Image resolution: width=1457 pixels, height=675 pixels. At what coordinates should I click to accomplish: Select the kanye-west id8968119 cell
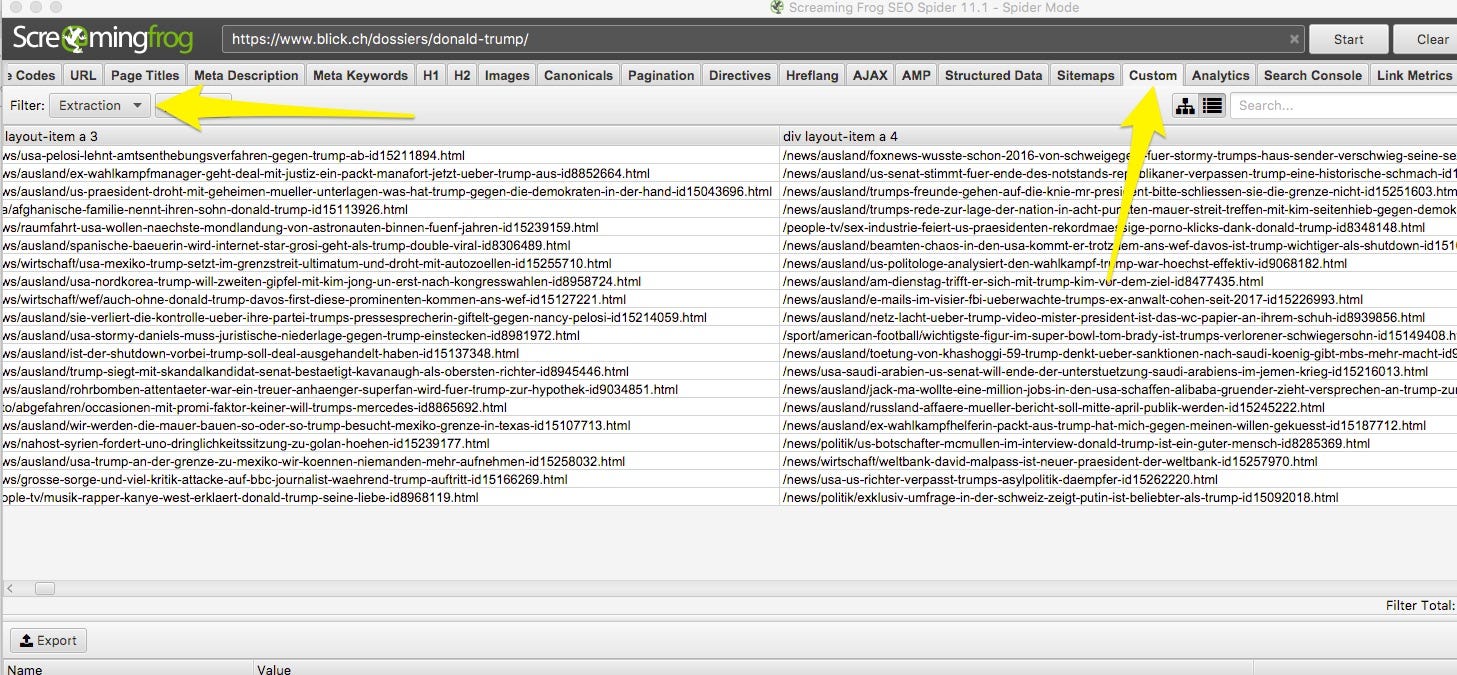tap(391, 497)
